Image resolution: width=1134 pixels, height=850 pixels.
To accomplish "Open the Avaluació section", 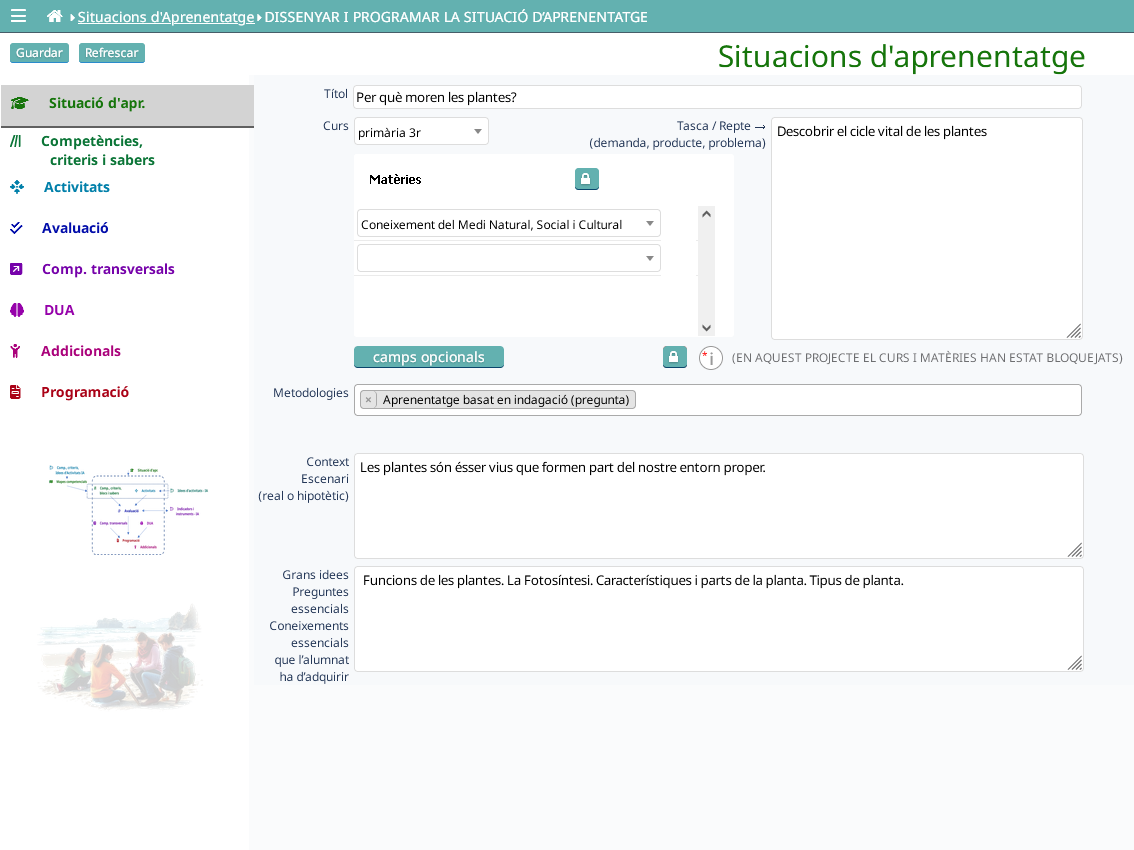I will [x=74, y=228].
